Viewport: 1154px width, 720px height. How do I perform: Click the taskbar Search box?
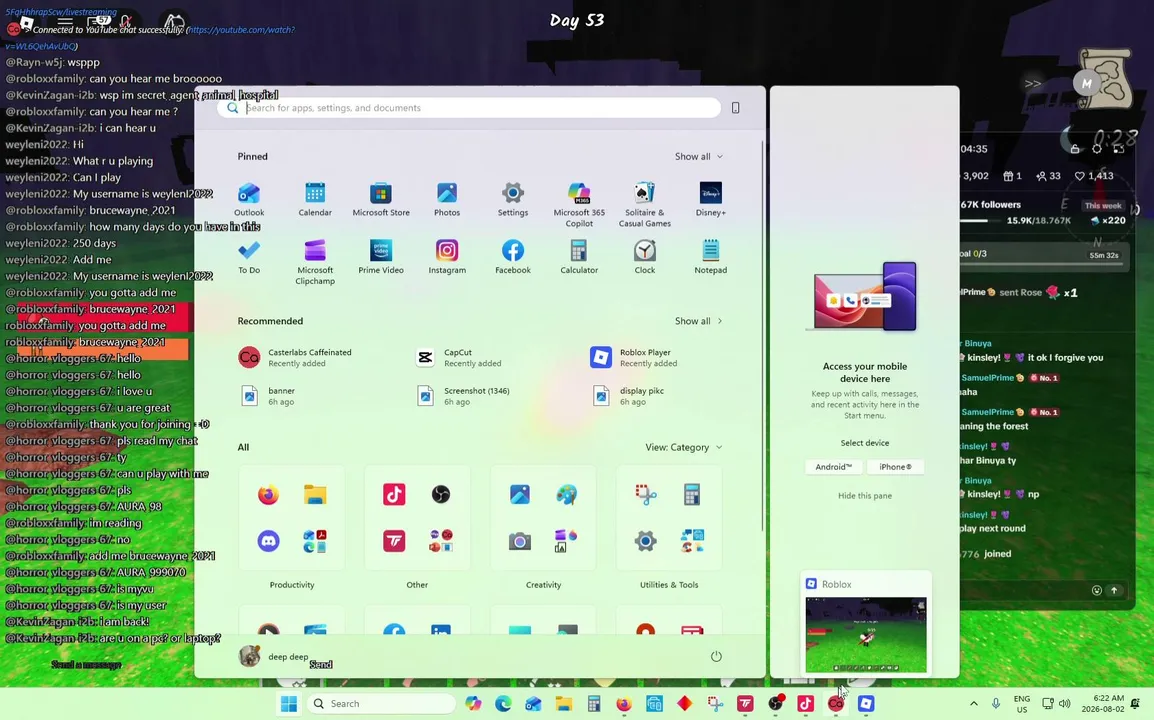(x=380, y=704)
